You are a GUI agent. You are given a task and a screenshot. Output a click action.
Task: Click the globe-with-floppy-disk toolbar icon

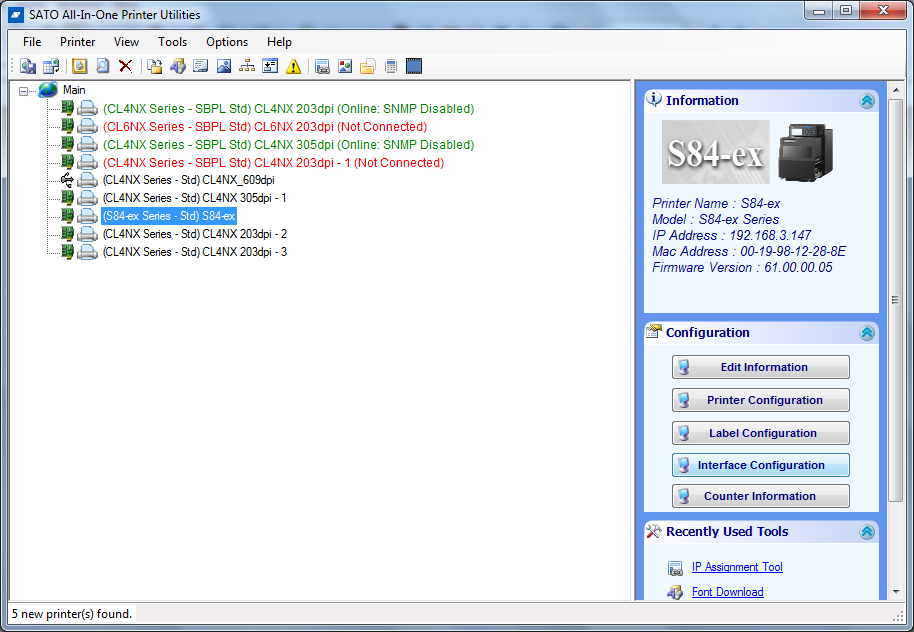27,66
